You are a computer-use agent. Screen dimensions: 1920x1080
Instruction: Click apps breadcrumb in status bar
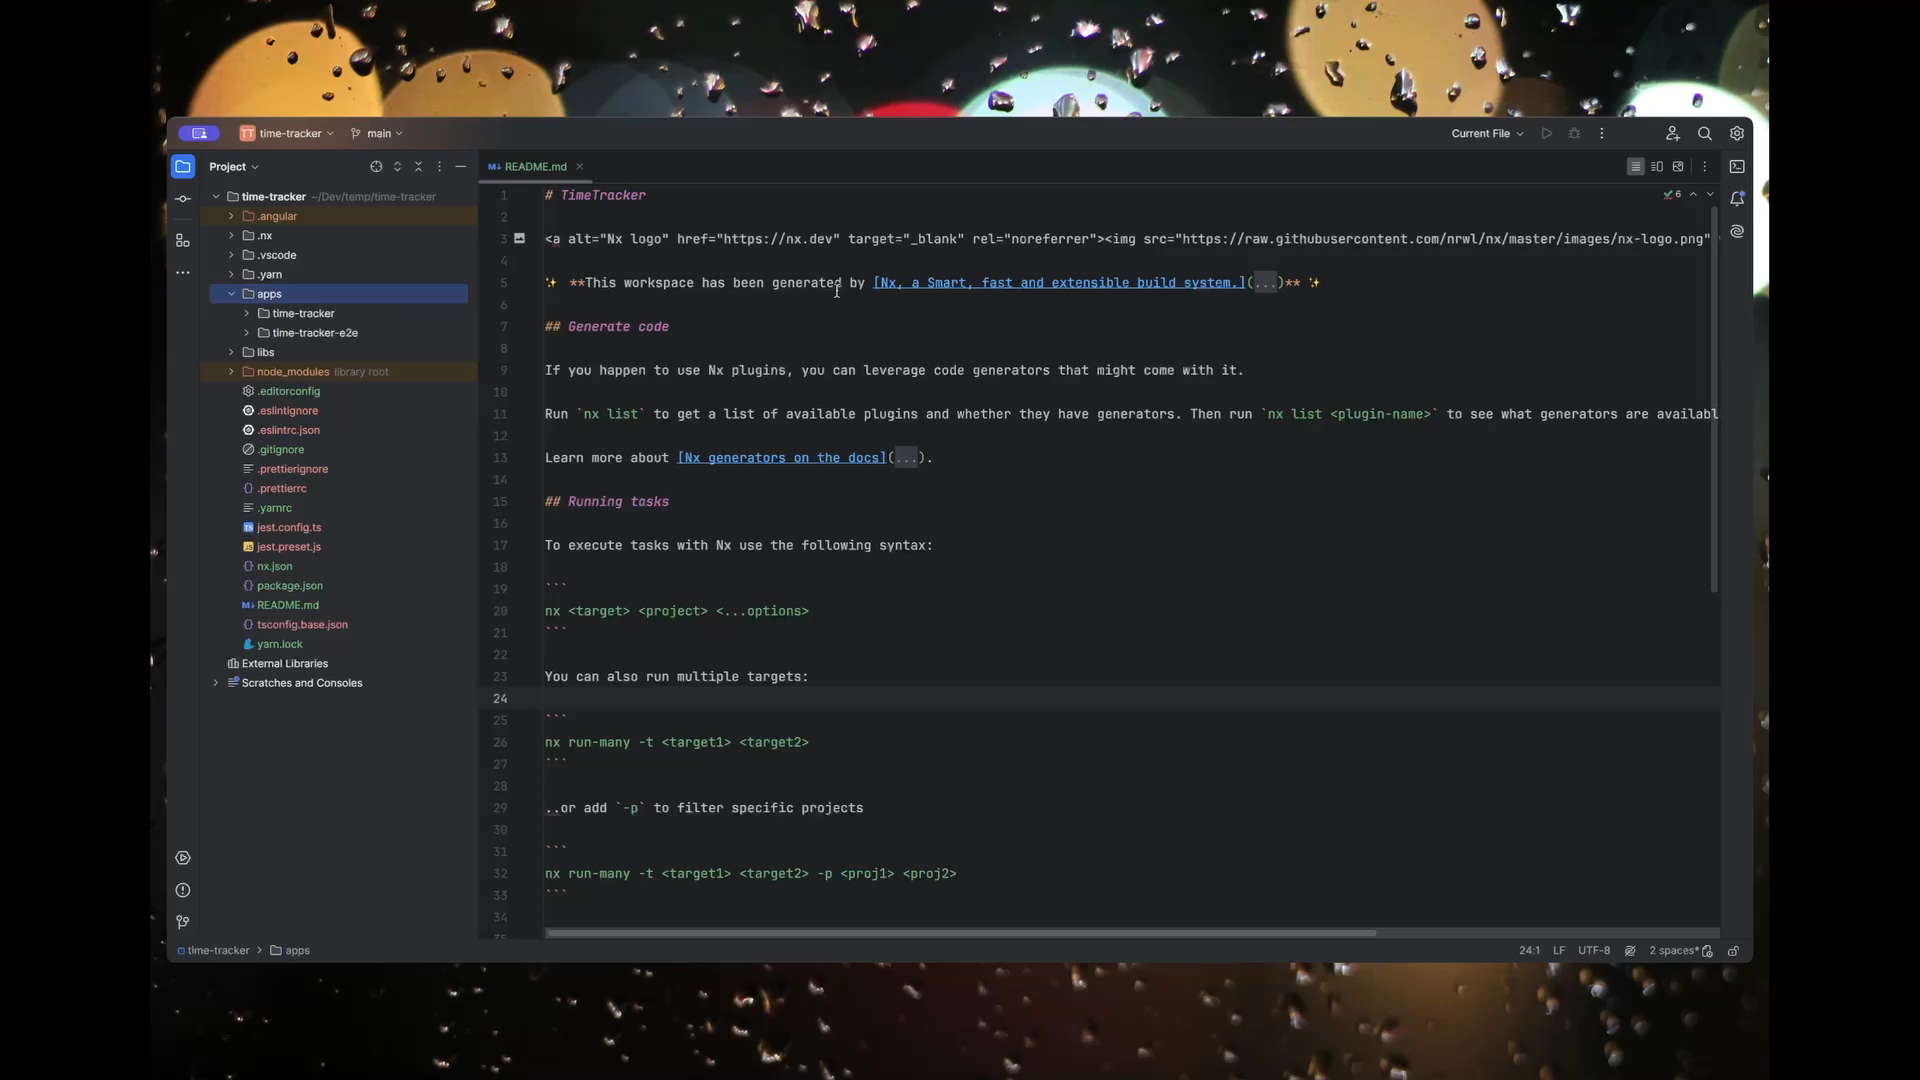pyautogui.click(x=290, y=951)
